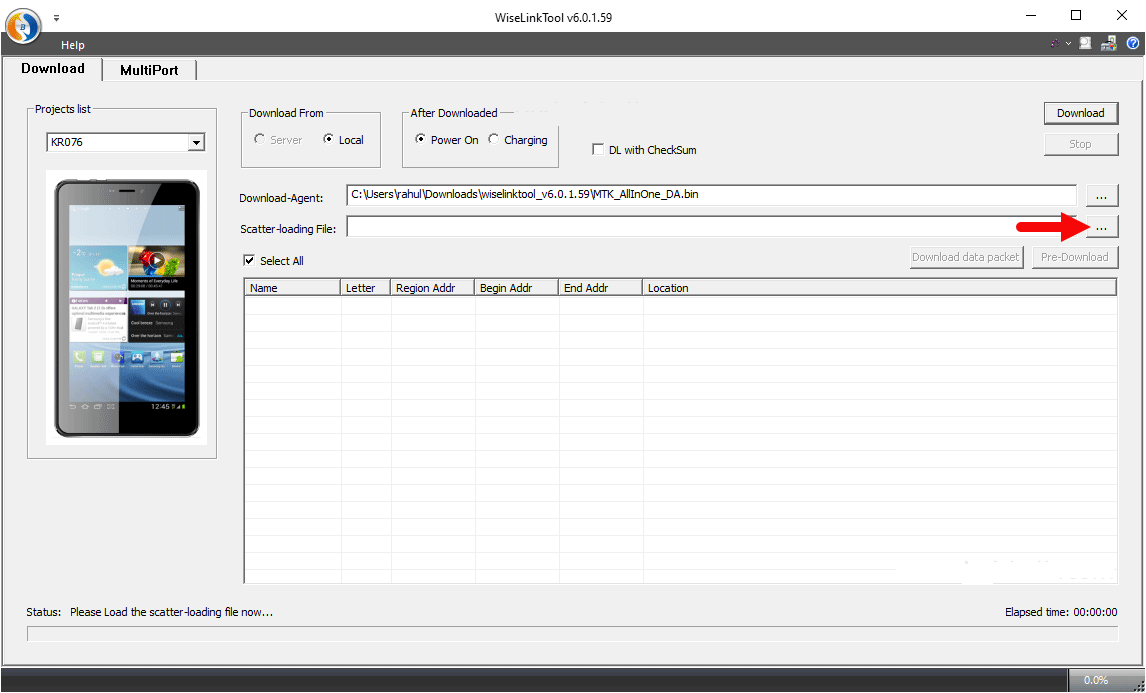Select the Local download source option
Viewport: 1146px width, 693px height.
click(329, 140)
